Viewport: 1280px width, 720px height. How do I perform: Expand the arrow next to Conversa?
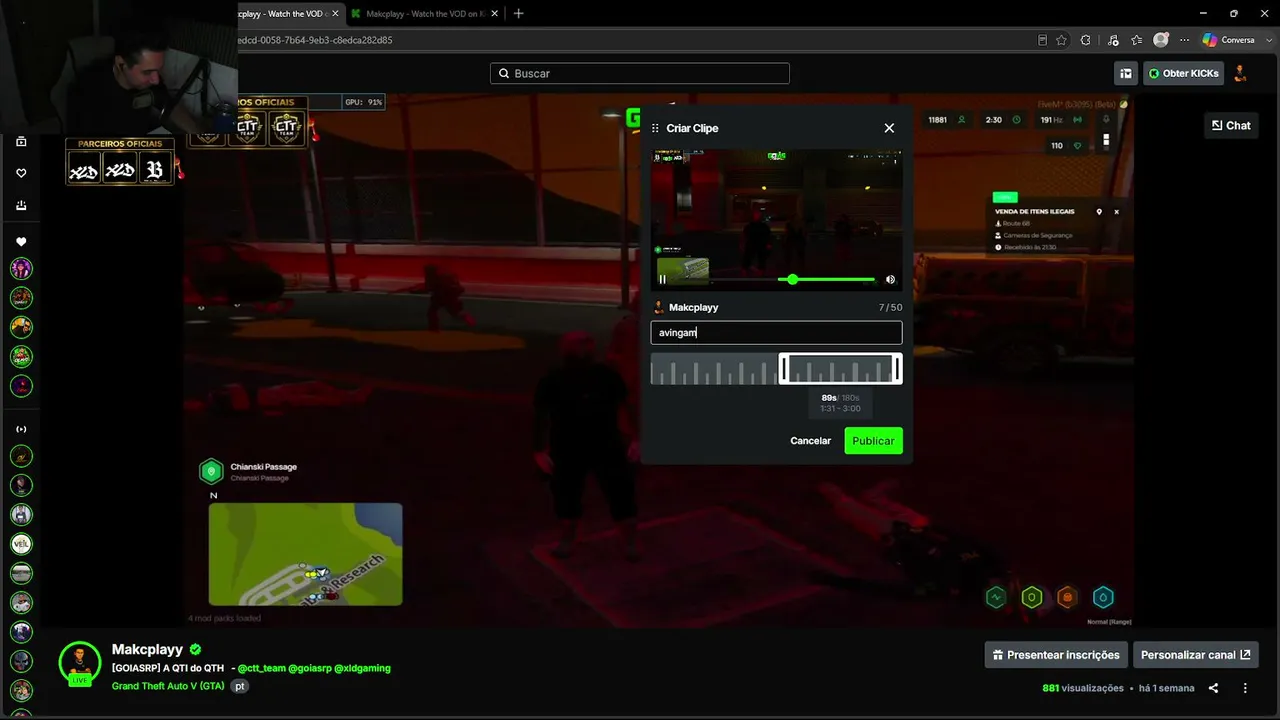click(1268, 40)
